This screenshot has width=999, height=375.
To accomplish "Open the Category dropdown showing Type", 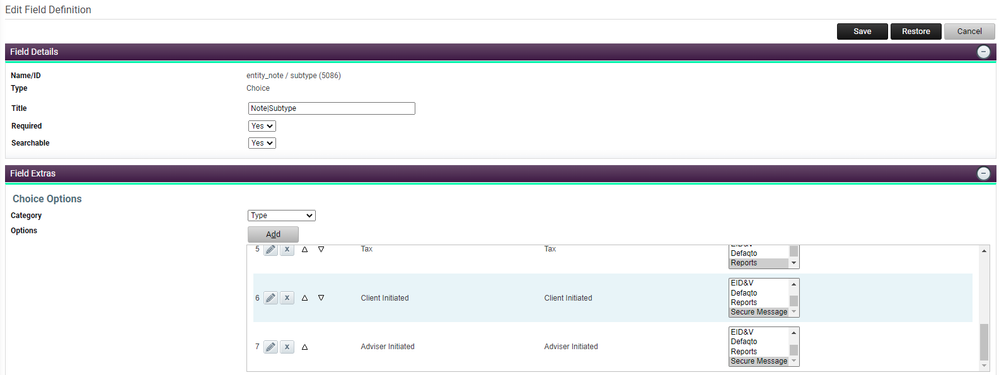I will (x=282, y=215).
